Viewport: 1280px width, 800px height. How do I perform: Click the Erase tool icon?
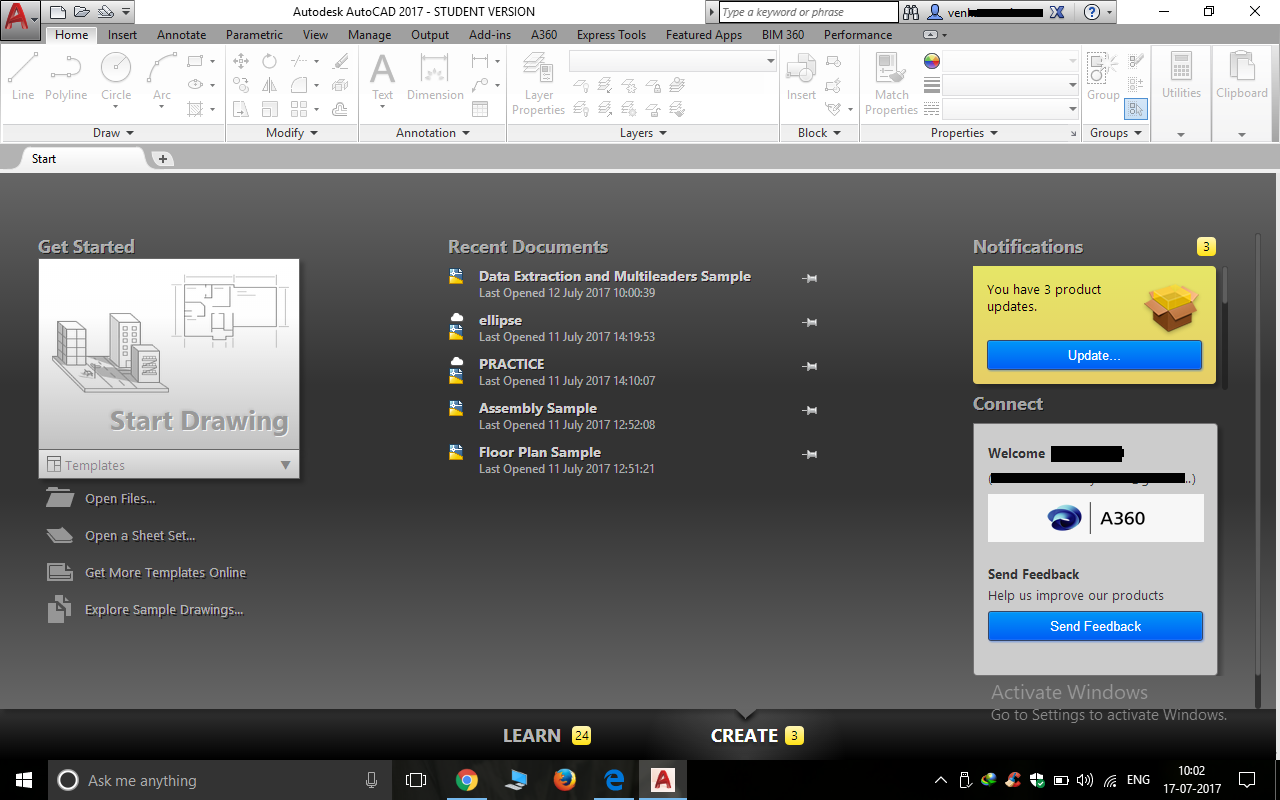341,61
